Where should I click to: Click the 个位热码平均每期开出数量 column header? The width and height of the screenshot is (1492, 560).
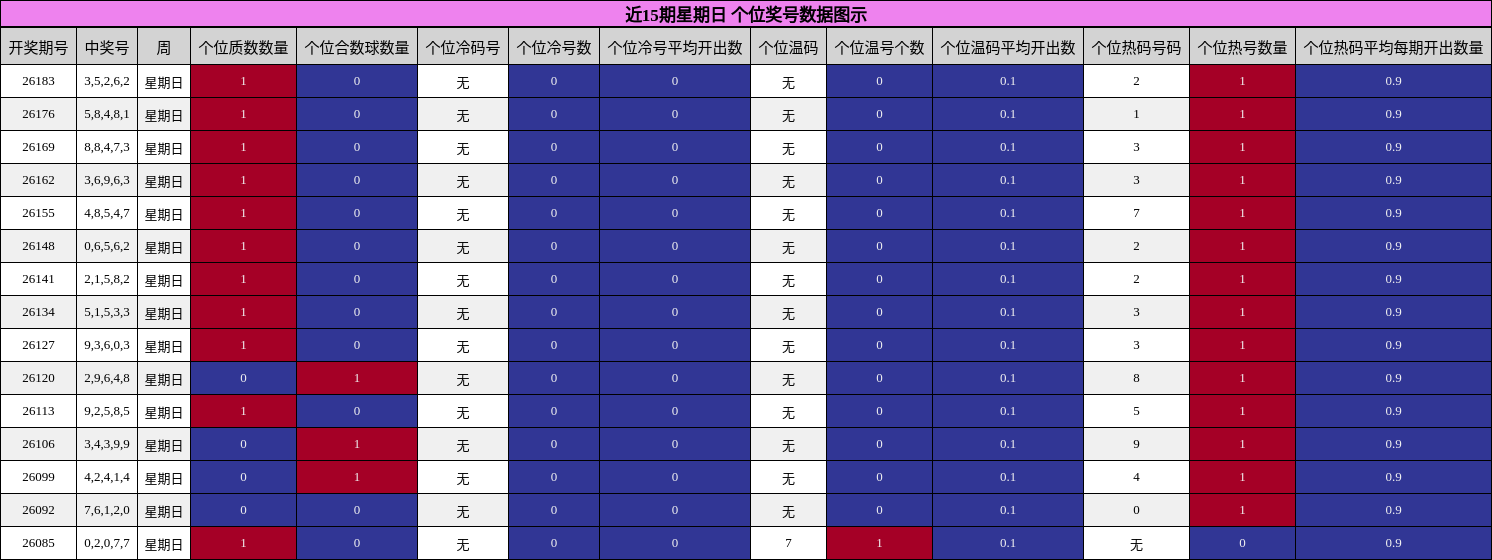[1393, 47]
